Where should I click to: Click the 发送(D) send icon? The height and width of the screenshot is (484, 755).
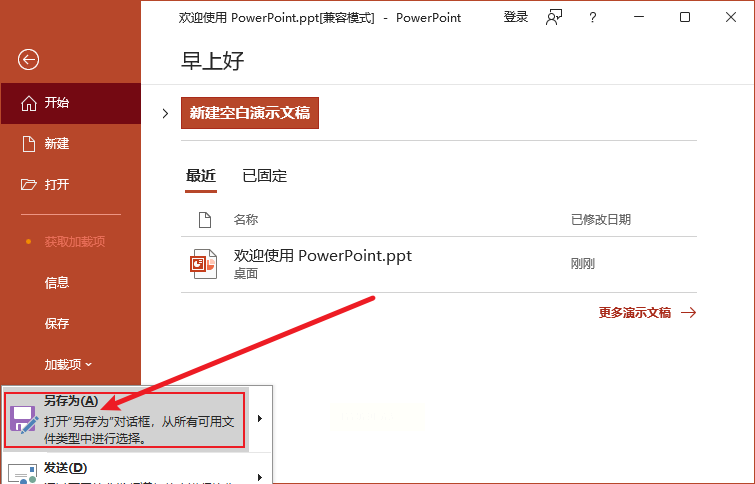tap(22, 473)
